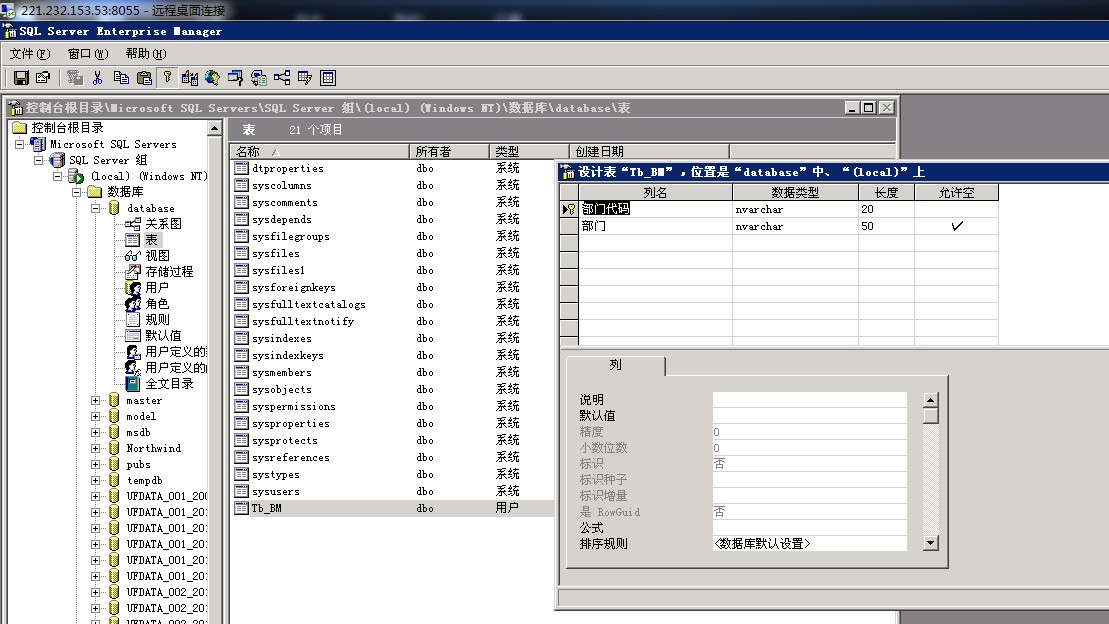
Task: Select the 规则 rules icon in tree
Action: (133, 320)
